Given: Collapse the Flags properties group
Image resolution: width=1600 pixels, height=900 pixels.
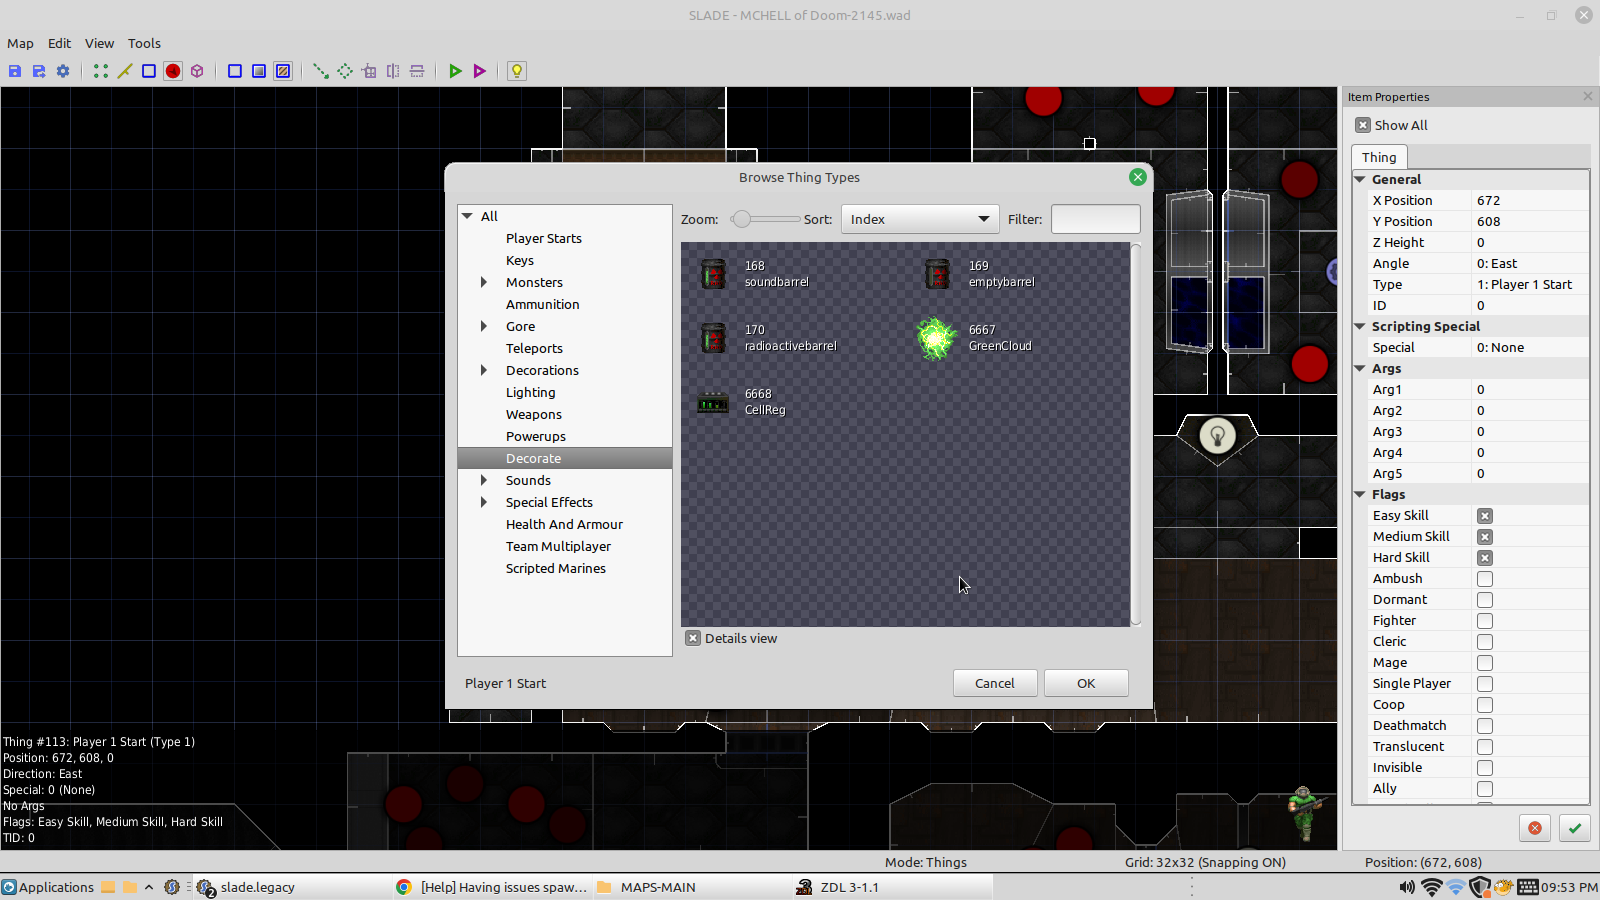Looking at the screenshot, I should pos(1360,494).
